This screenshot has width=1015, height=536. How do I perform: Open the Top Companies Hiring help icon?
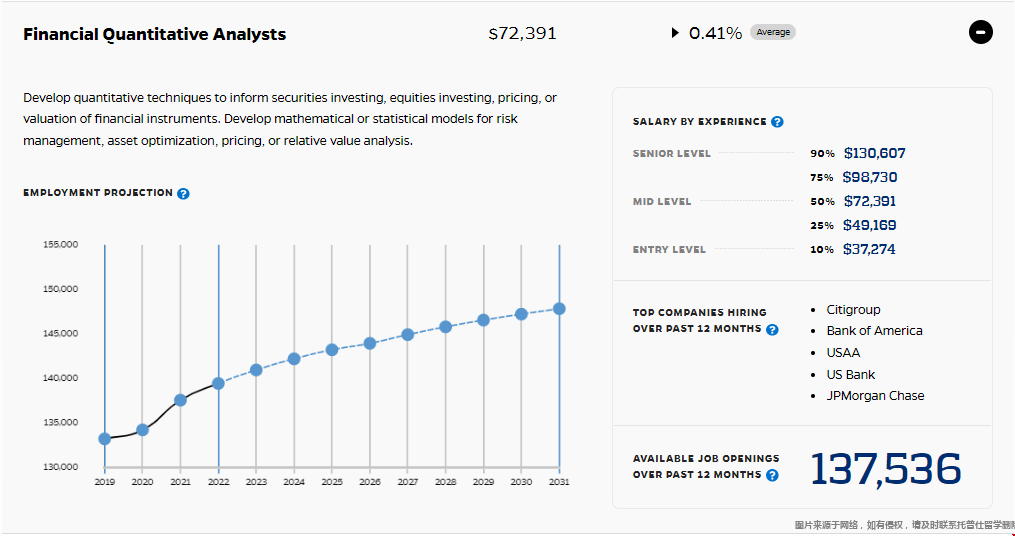772,329
